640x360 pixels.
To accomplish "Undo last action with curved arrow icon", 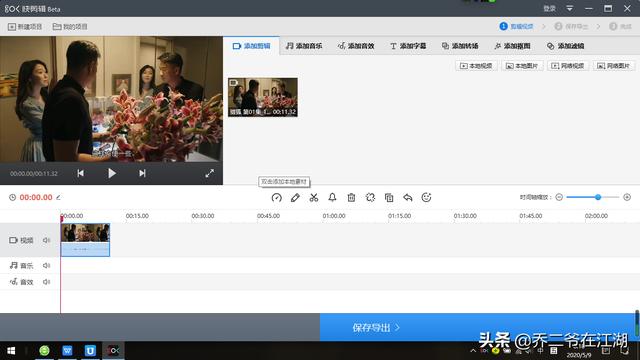I will [407, 198].
